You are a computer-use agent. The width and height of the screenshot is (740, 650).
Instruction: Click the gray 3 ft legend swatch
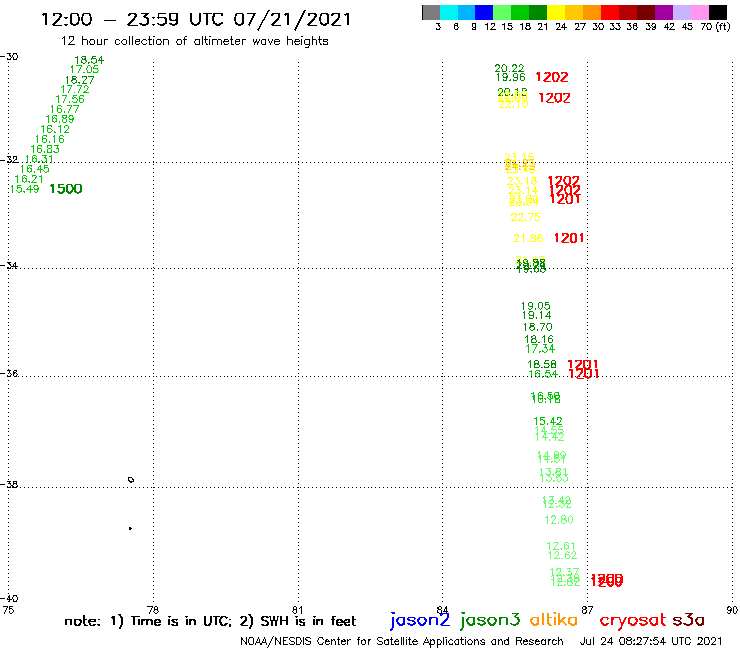431,12
